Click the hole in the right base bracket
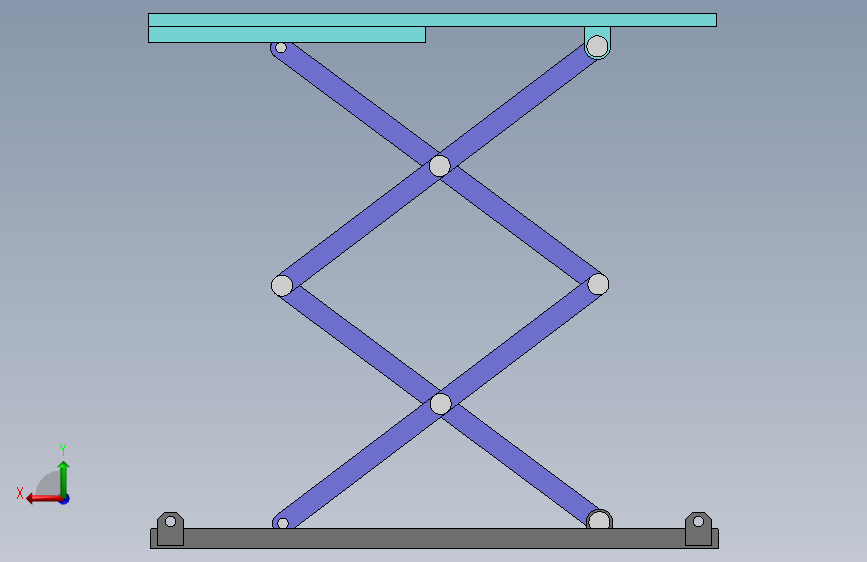867x562 pixels. (x=698, y=521)
